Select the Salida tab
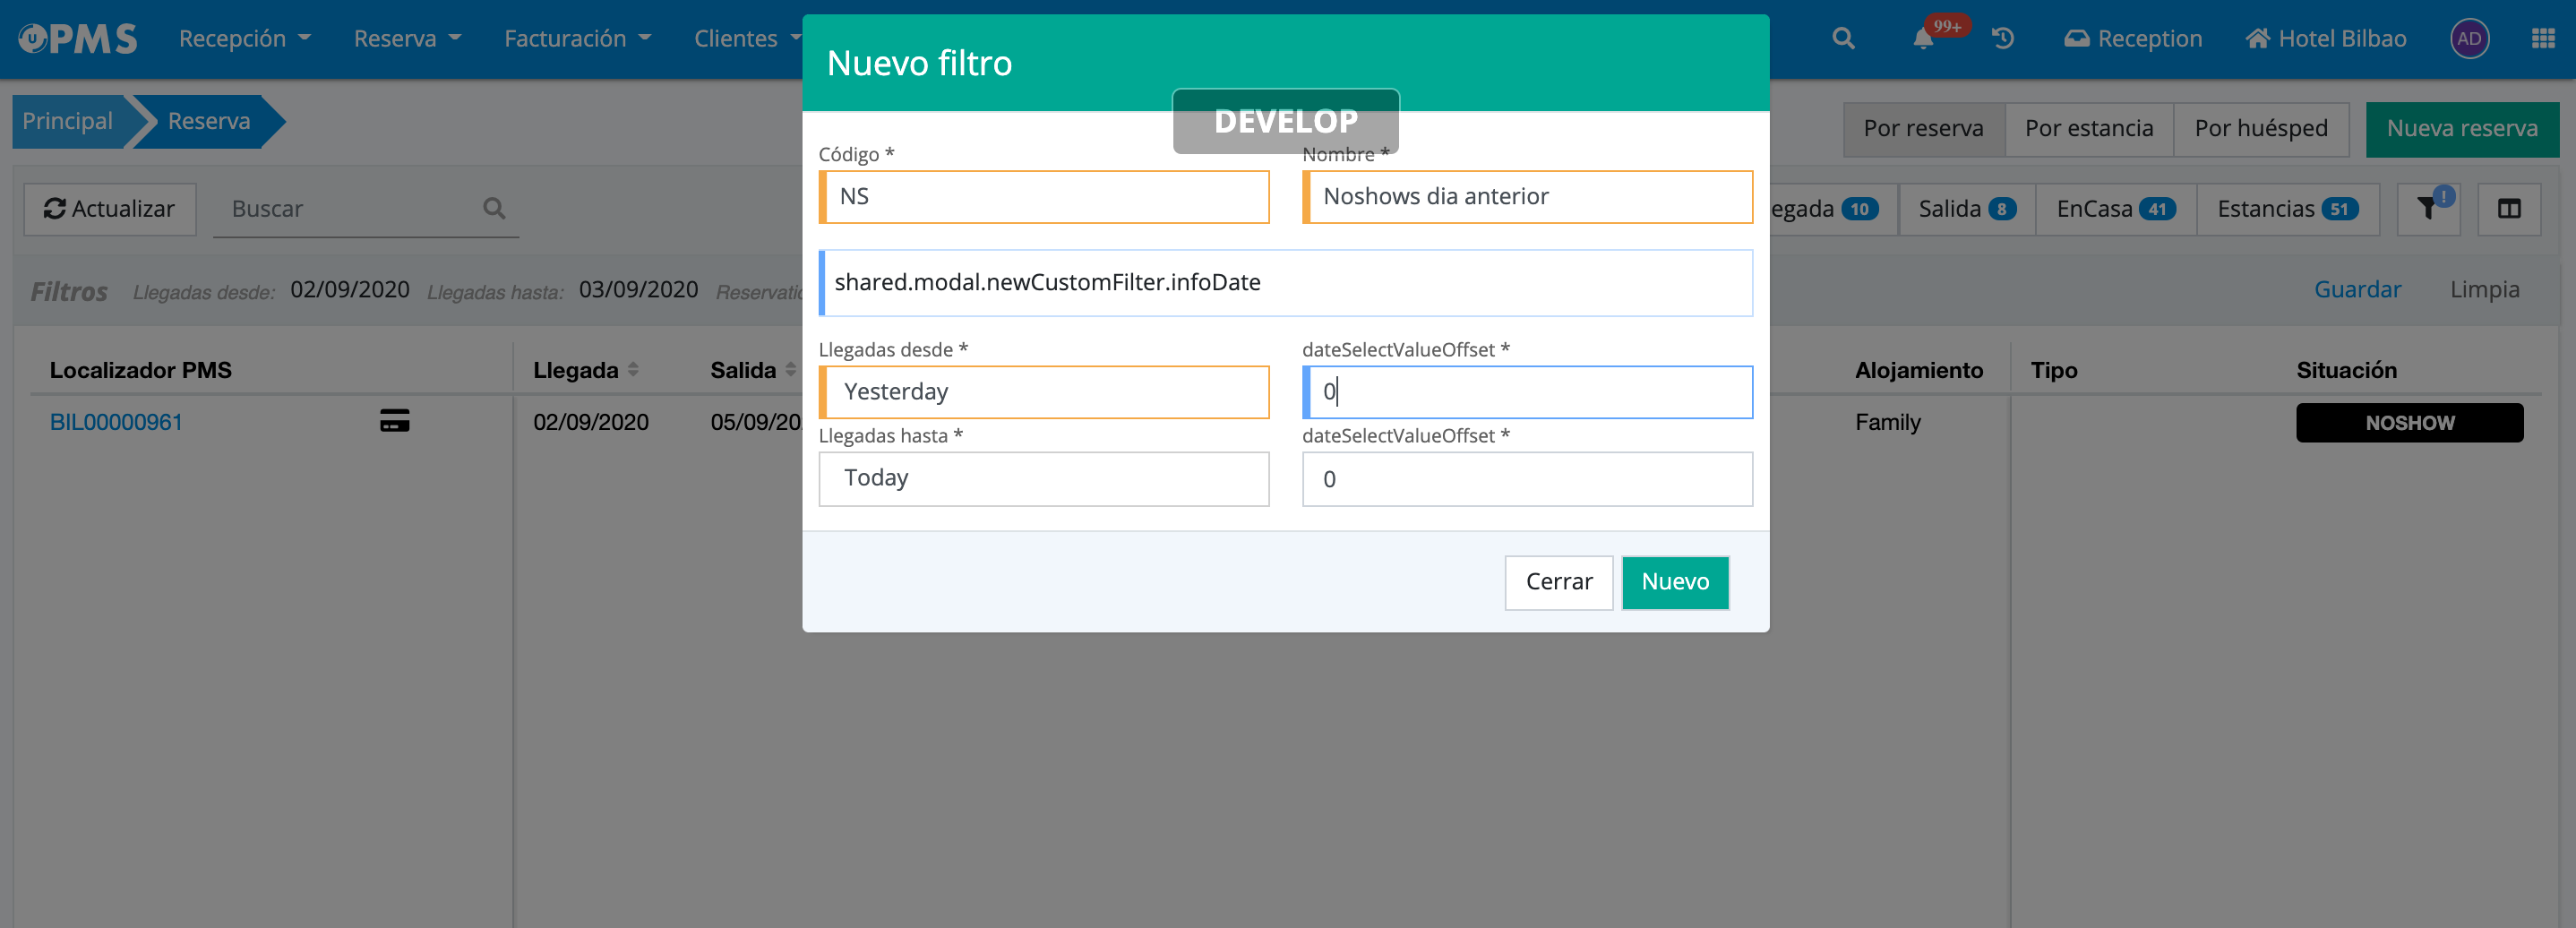Image resolution: width=2576 pixels, height=928 pixels. 1965,208
